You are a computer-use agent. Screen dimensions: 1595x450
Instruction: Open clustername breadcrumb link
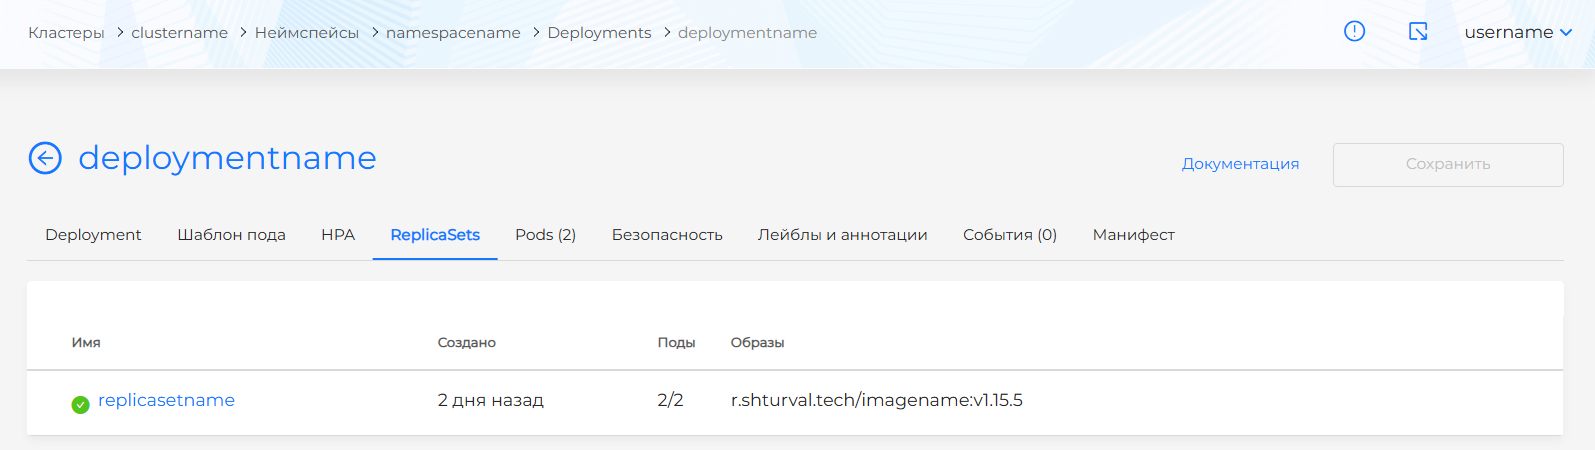[179, 33]
